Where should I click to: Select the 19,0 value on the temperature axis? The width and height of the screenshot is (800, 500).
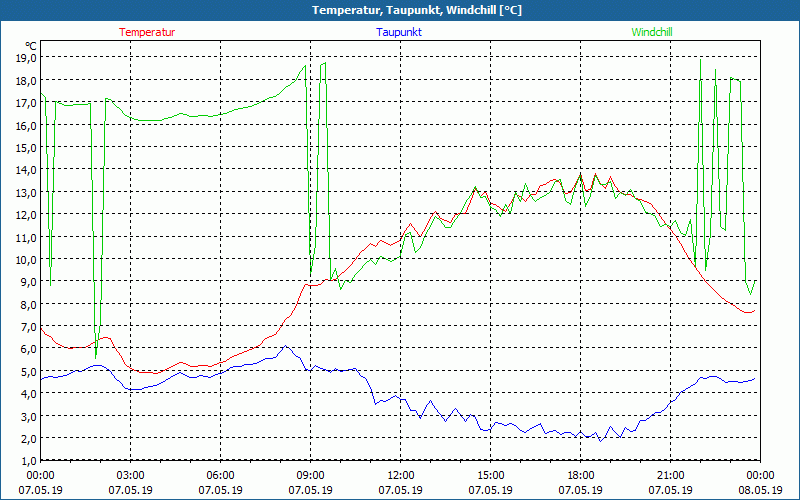(25, 59)
